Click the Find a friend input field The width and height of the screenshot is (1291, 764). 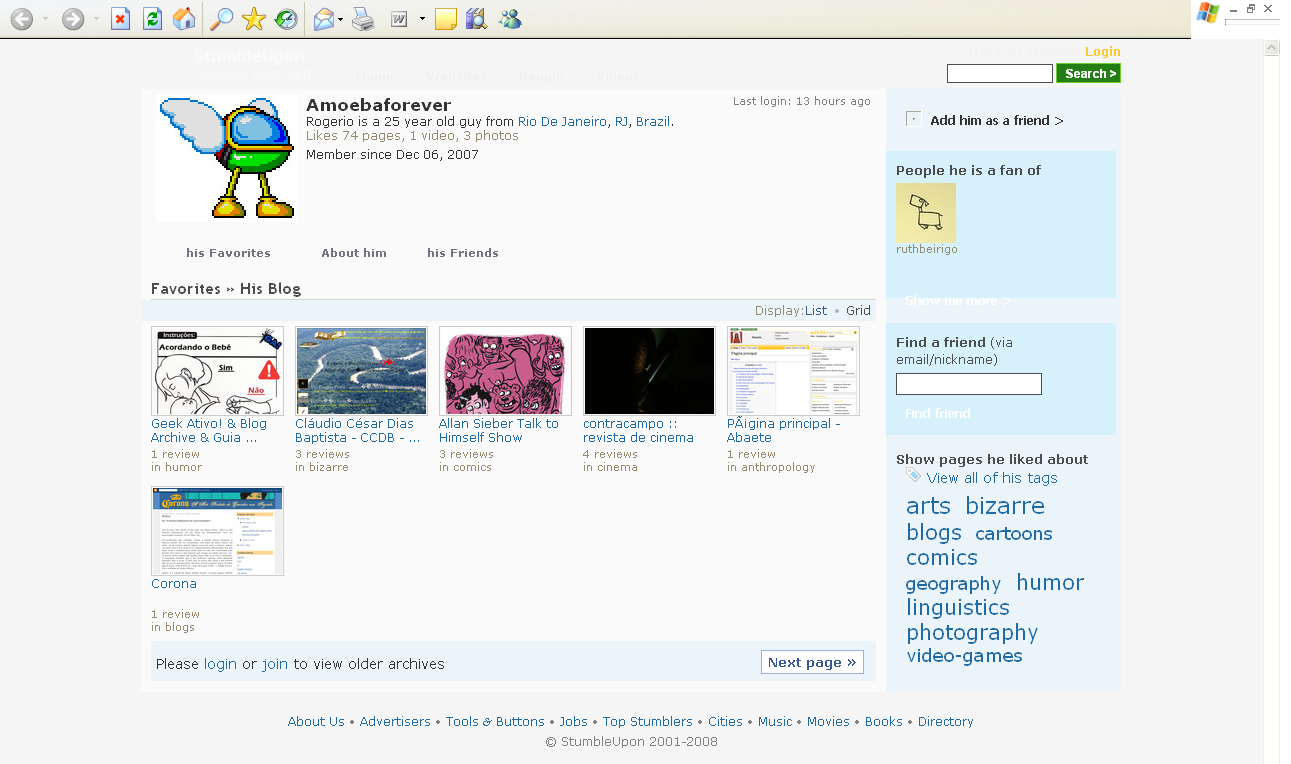pos(968,384)
